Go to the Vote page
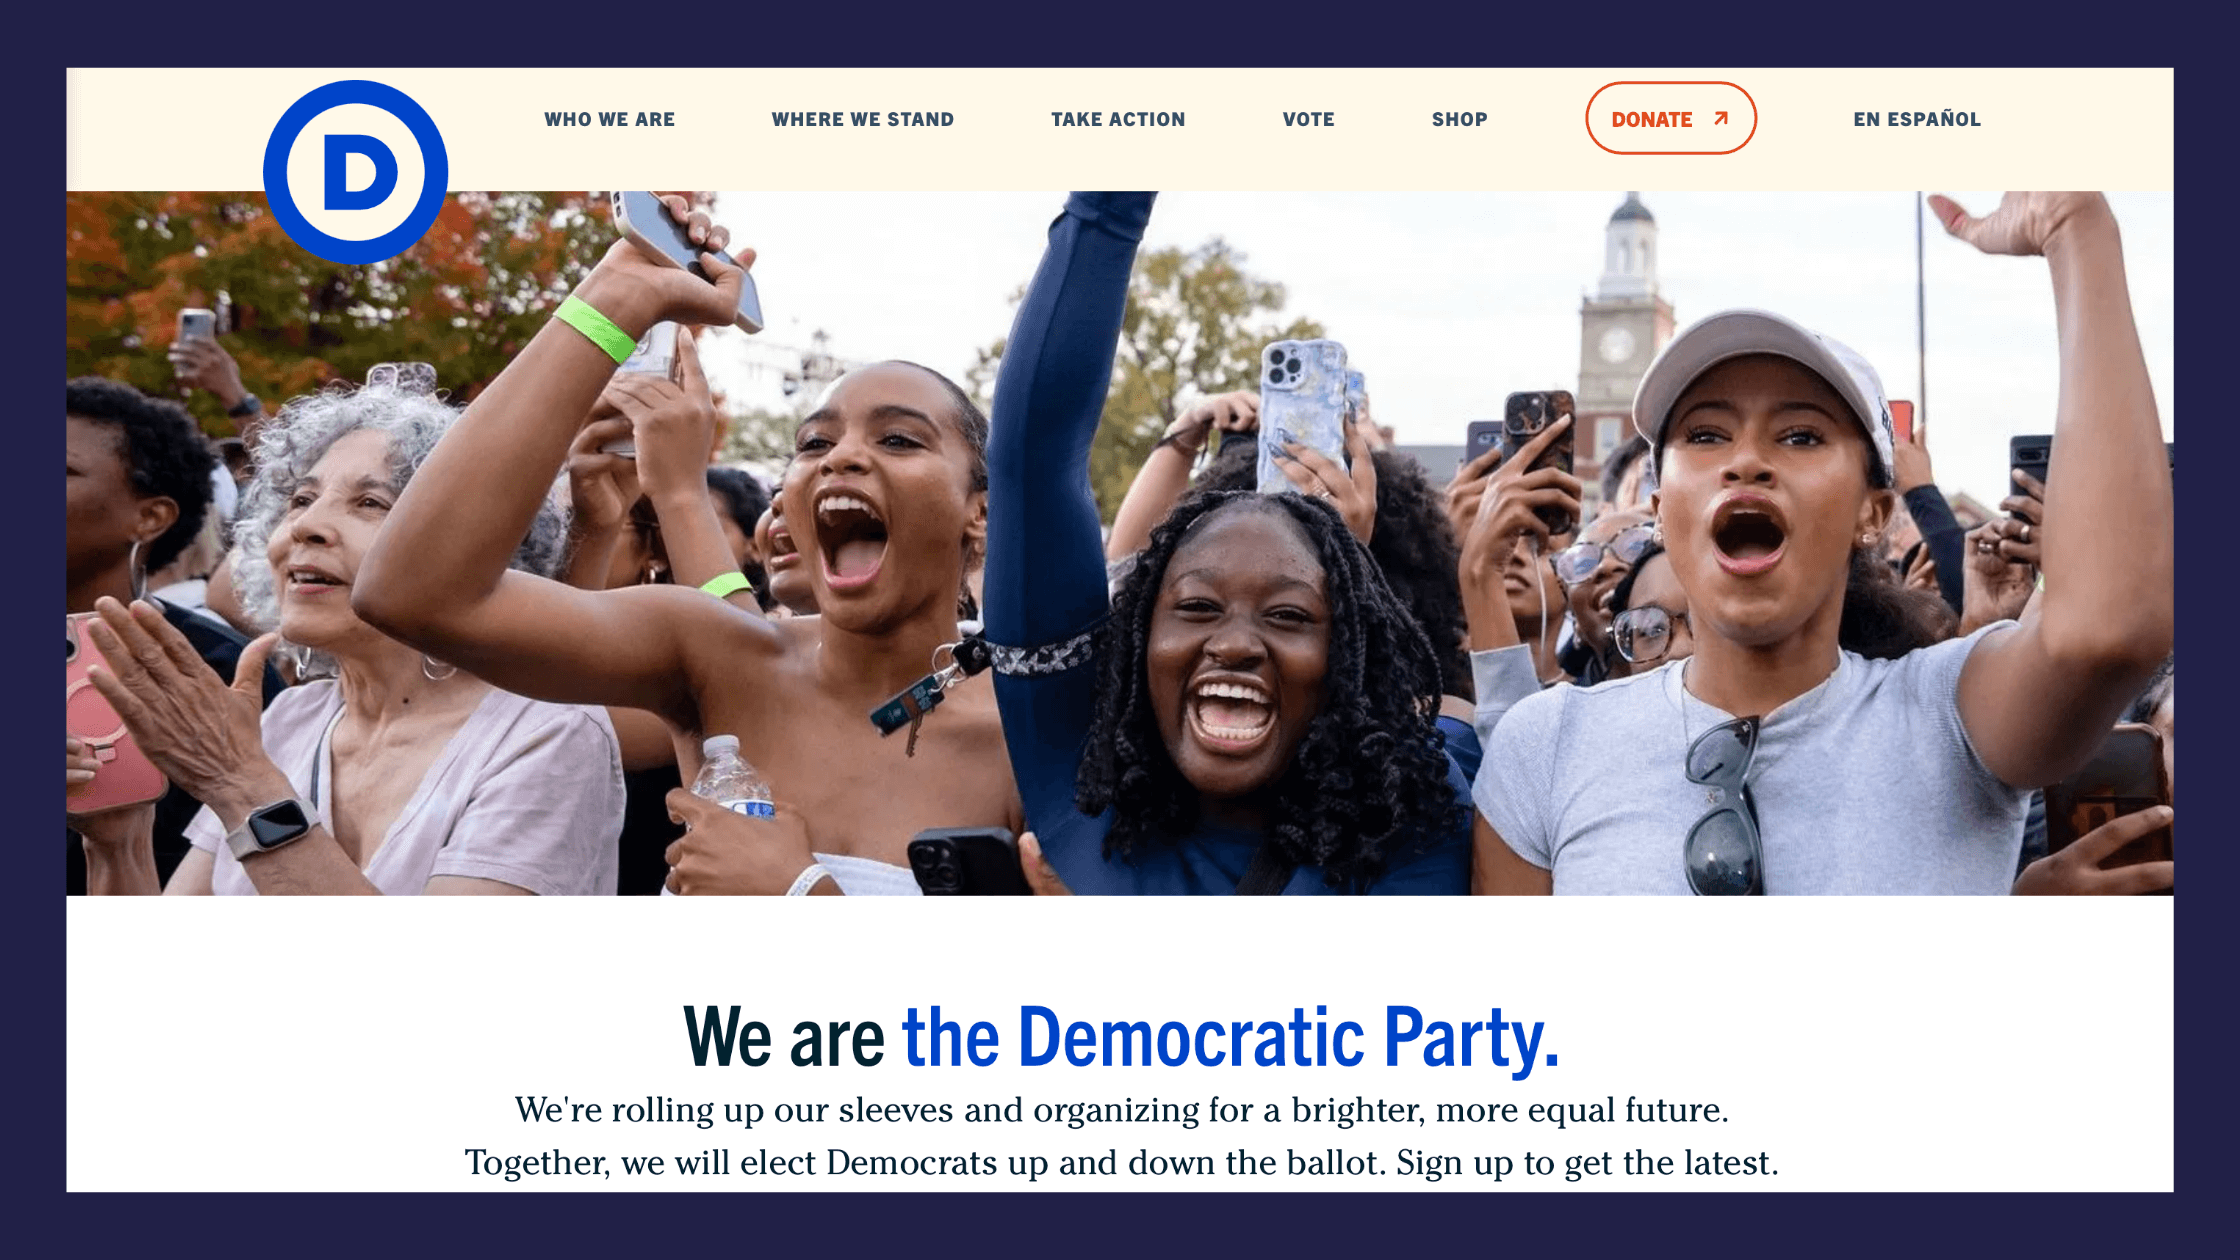Image resolution: width=2240 pixels, height=1260 pixels. [1308, 119]
